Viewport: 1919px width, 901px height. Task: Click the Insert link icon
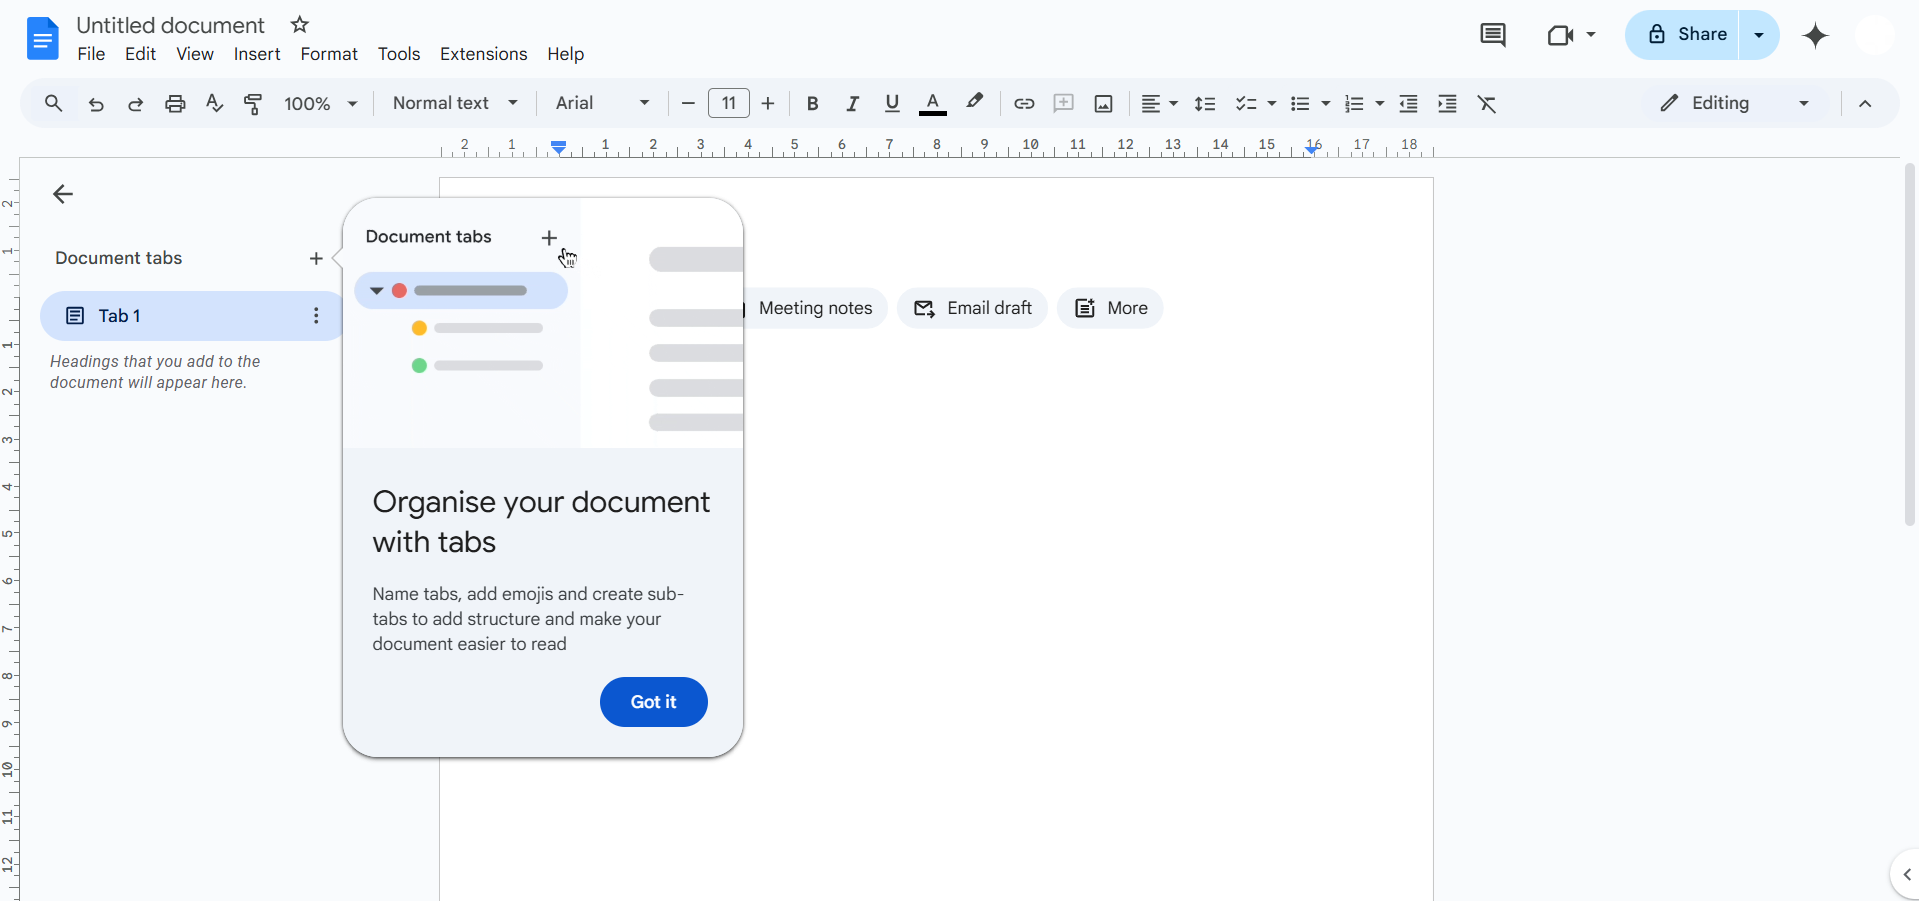pos(1024,104)
